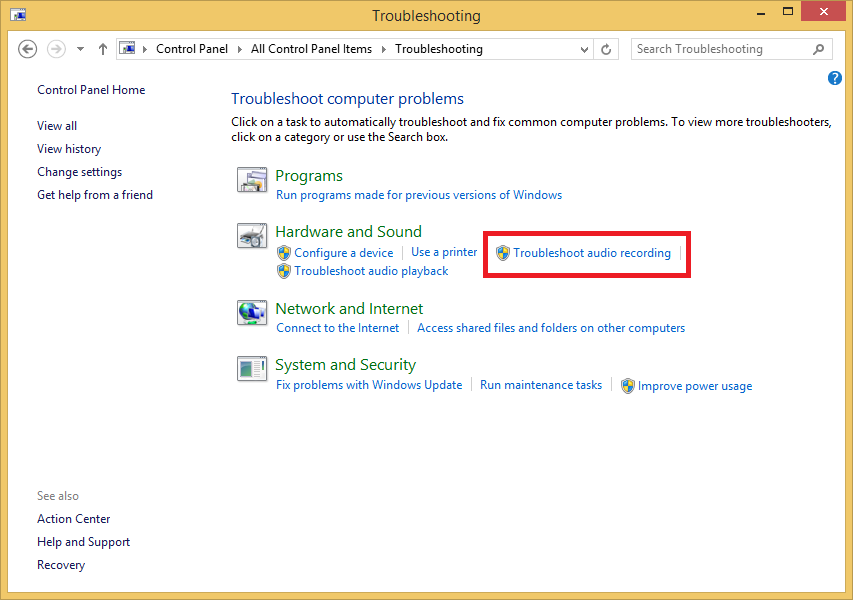
Task: Click the Programs category icon
Action: click(x=252, y=180)
